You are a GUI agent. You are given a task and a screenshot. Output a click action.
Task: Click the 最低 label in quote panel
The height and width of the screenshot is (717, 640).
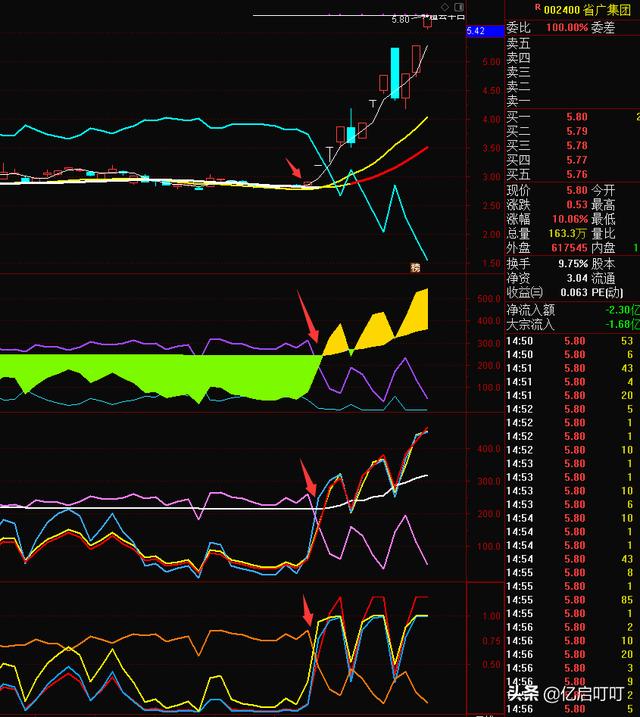pos(603,219)
